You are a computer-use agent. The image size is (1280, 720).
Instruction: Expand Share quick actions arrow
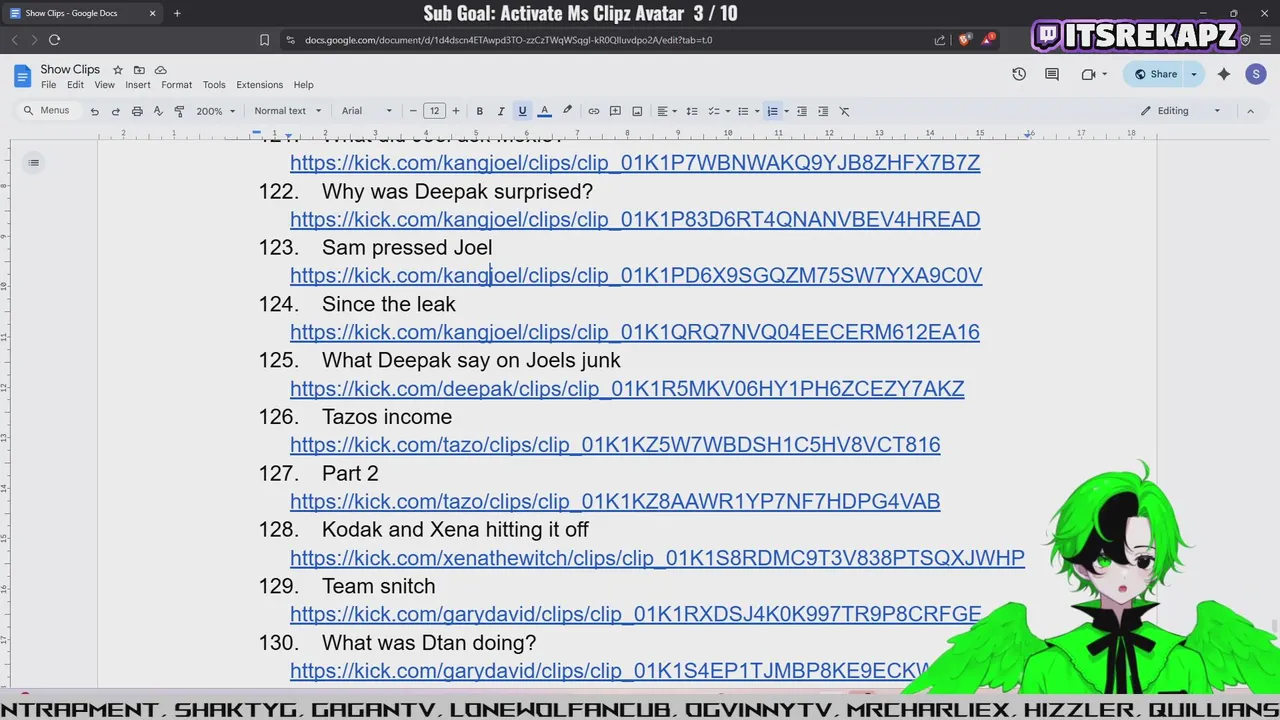pyautogui.click(x=1193, y=74)
